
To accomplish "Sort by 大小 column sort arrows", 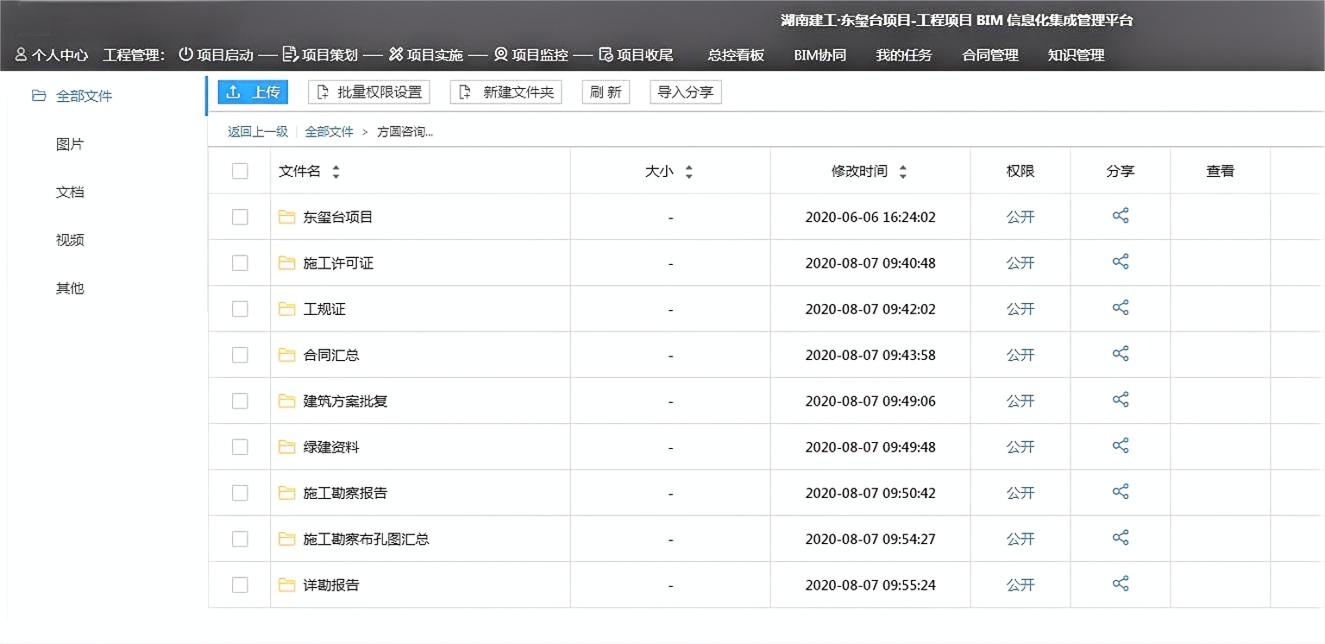I will point(689,172).
